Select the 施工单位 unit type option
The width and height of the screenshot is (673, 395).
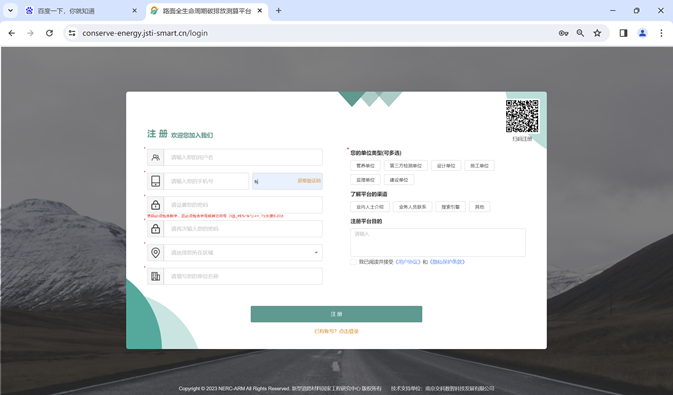coord(479,166)
